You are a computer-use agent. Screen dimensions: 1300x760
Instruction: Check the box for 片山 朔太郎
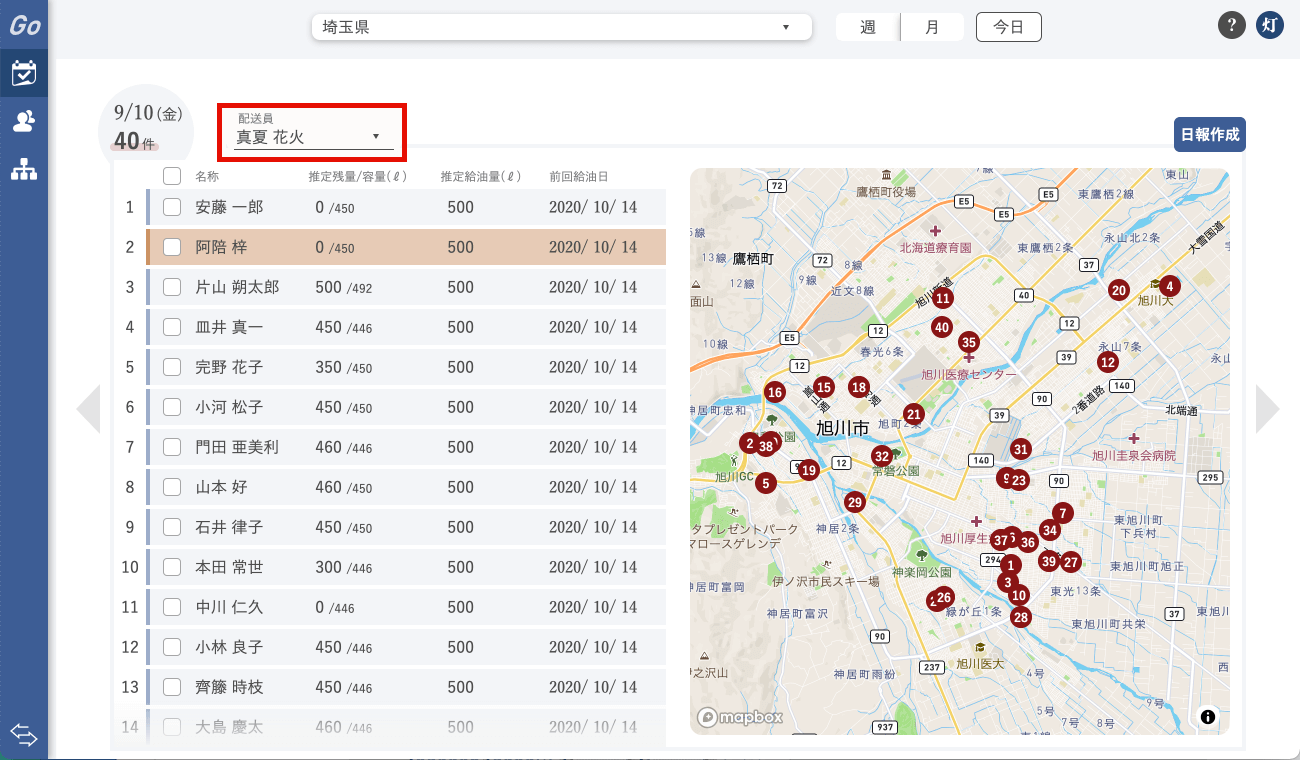172,287
